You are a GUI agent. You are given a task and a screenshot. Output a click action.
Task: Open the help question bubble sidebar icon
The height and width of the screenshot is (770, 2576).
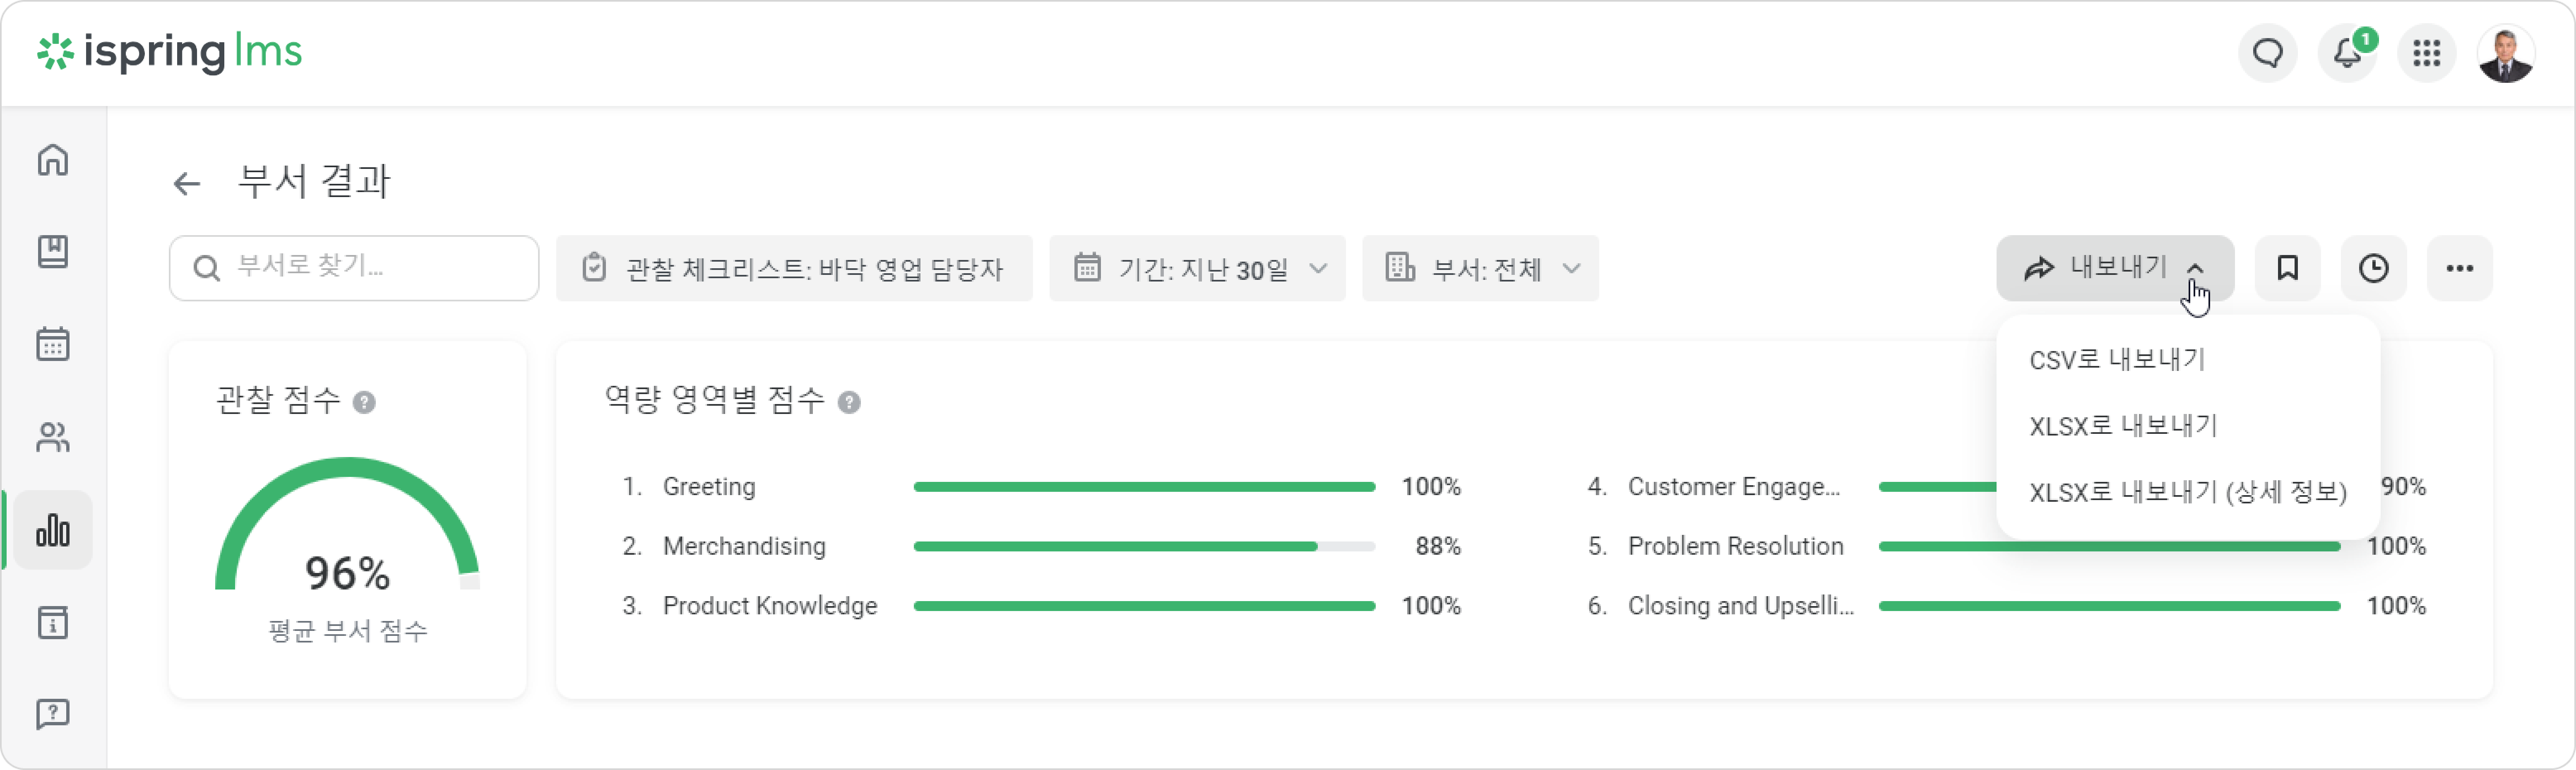pyautogui.click(x=53, y=714)
